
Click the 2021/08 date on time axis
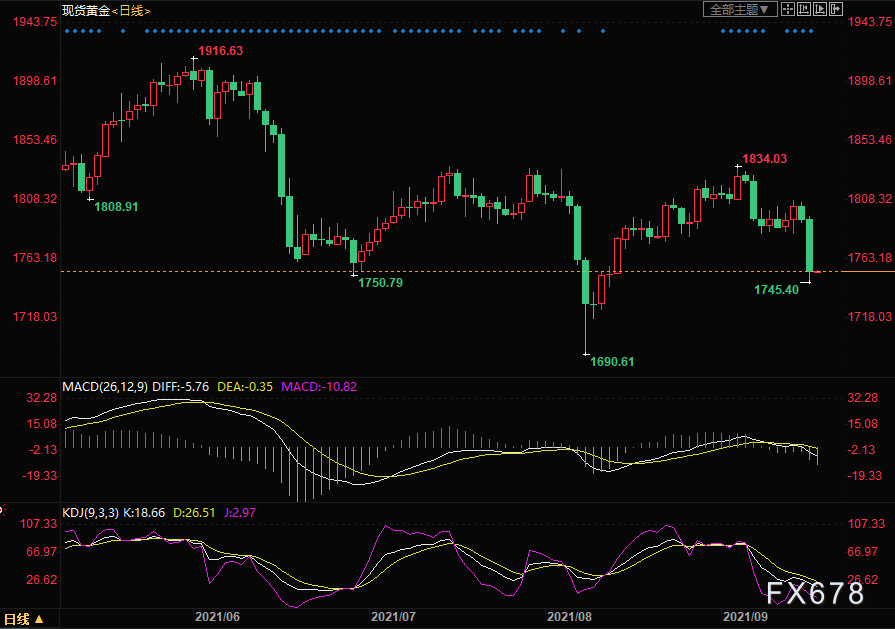(x=569, y=617)
